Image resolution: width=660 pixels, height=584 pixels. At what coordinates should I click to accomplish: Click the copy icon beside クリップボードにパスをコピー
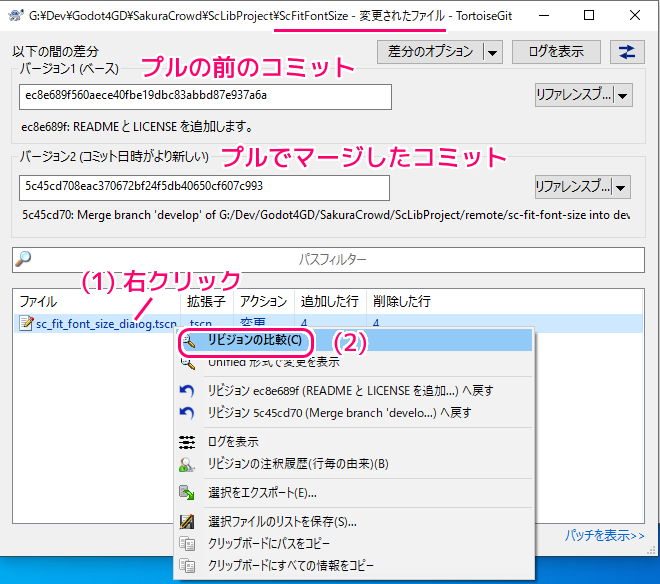coord(187,544)
